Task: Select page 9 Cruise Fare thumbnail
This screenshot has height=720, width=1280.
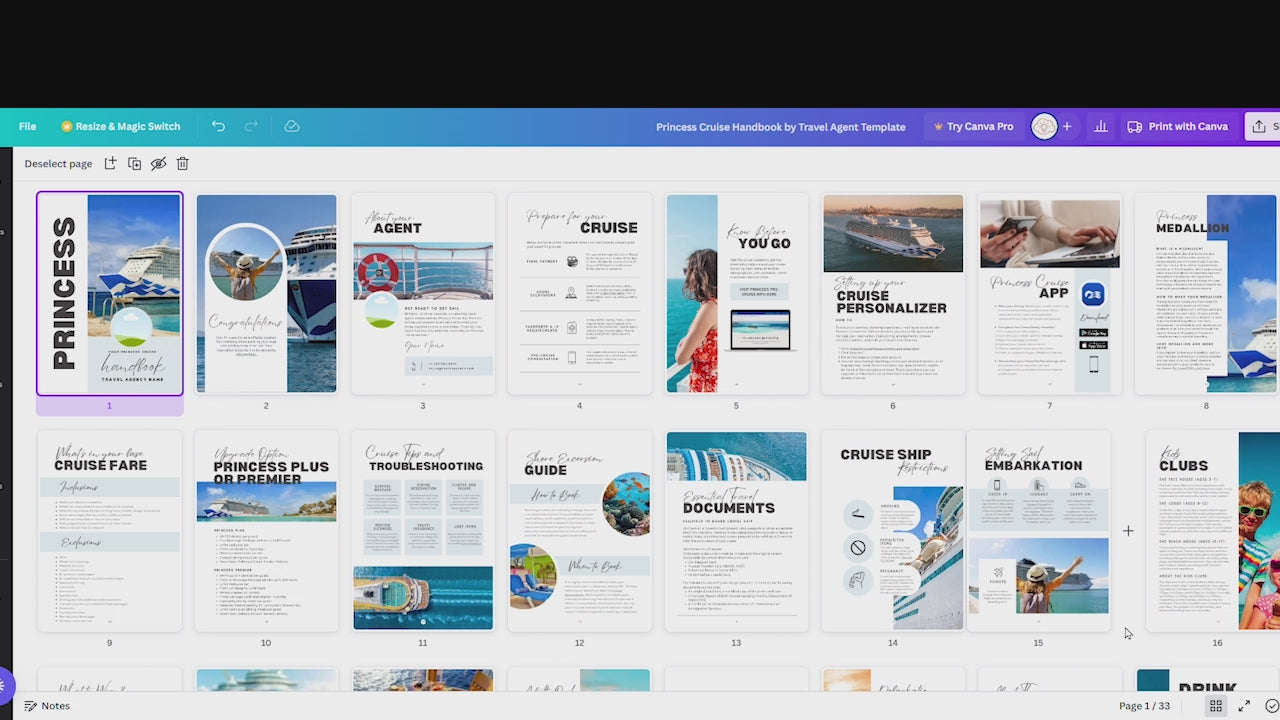Action: (x=110, y=531)
